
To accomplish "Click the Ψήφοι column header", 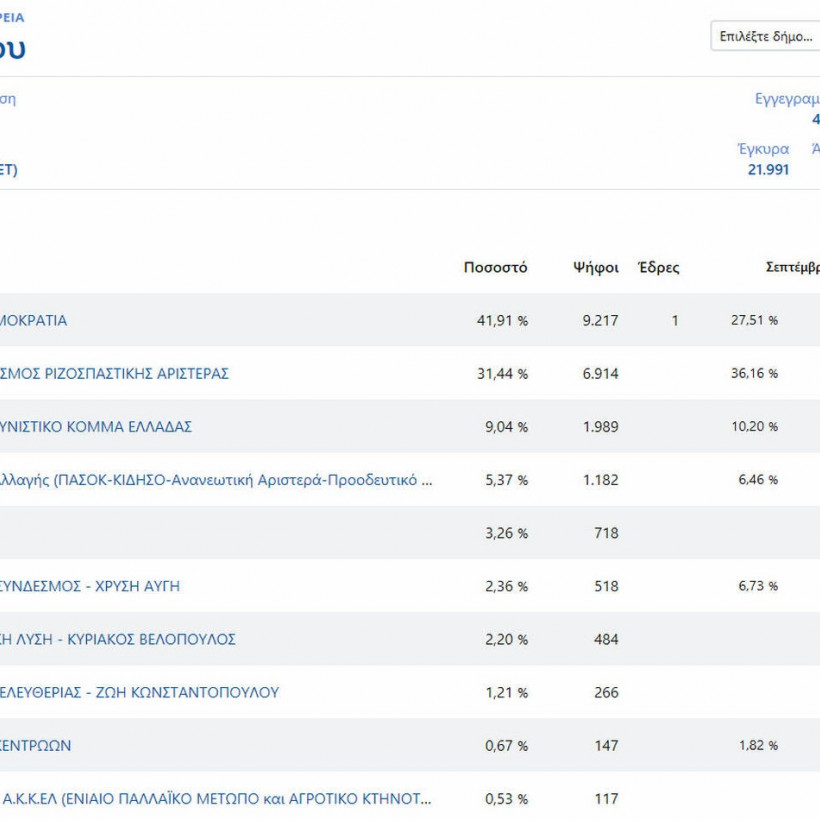I will [x=596, y=267].
